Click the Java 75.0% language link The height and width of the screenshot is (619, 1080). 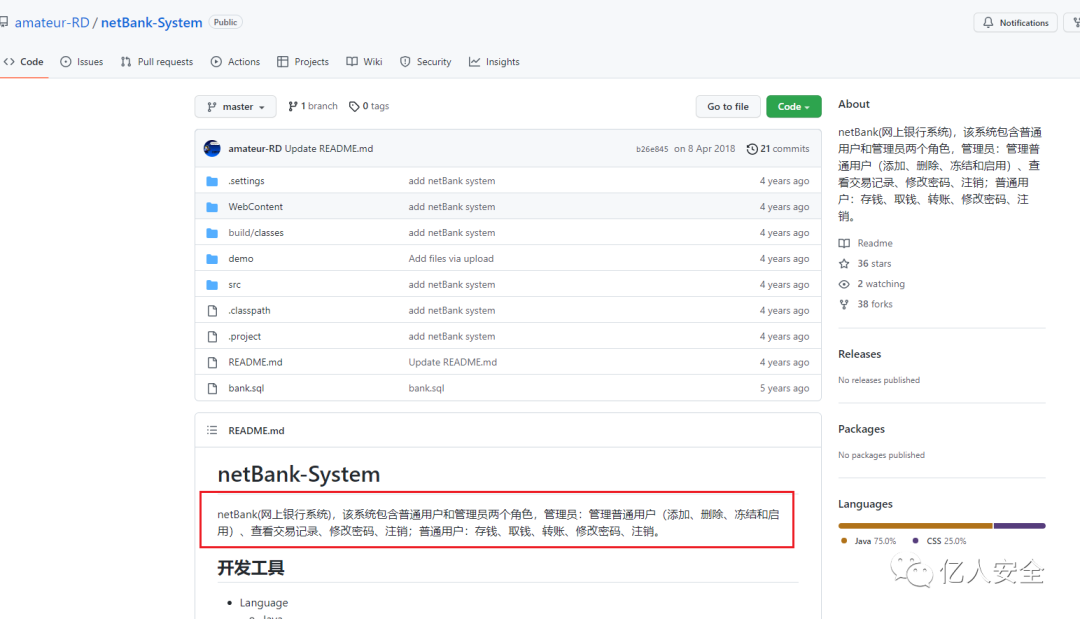click(x=869, y=541)
